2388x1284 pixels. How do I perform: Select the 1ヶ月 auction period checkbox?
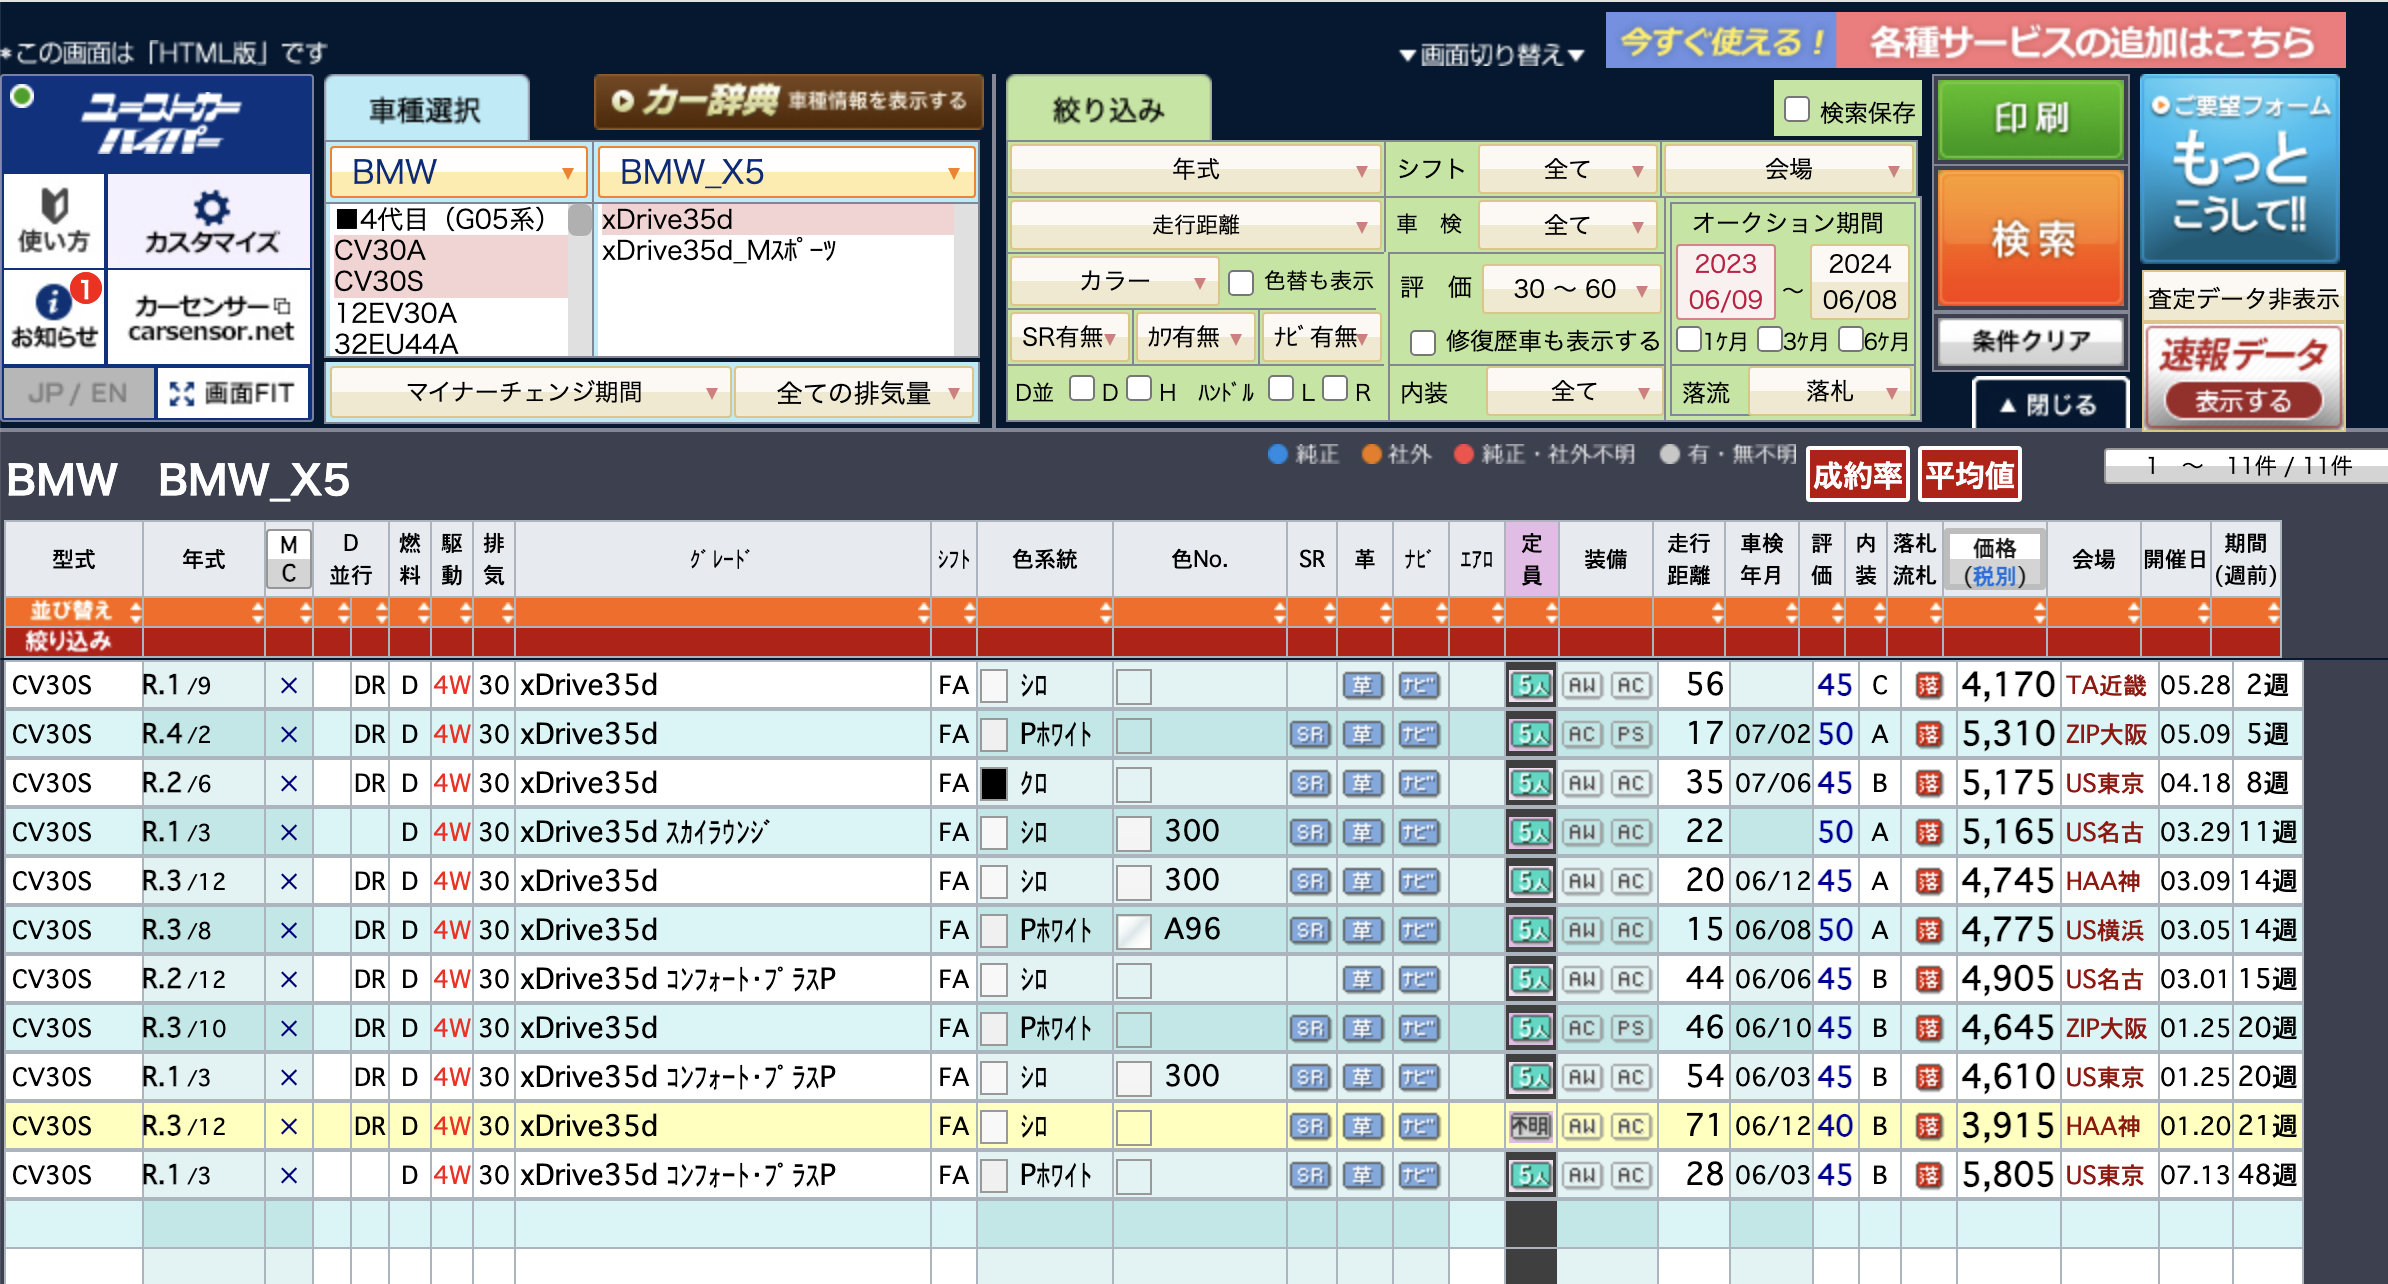coord(1689,339)
